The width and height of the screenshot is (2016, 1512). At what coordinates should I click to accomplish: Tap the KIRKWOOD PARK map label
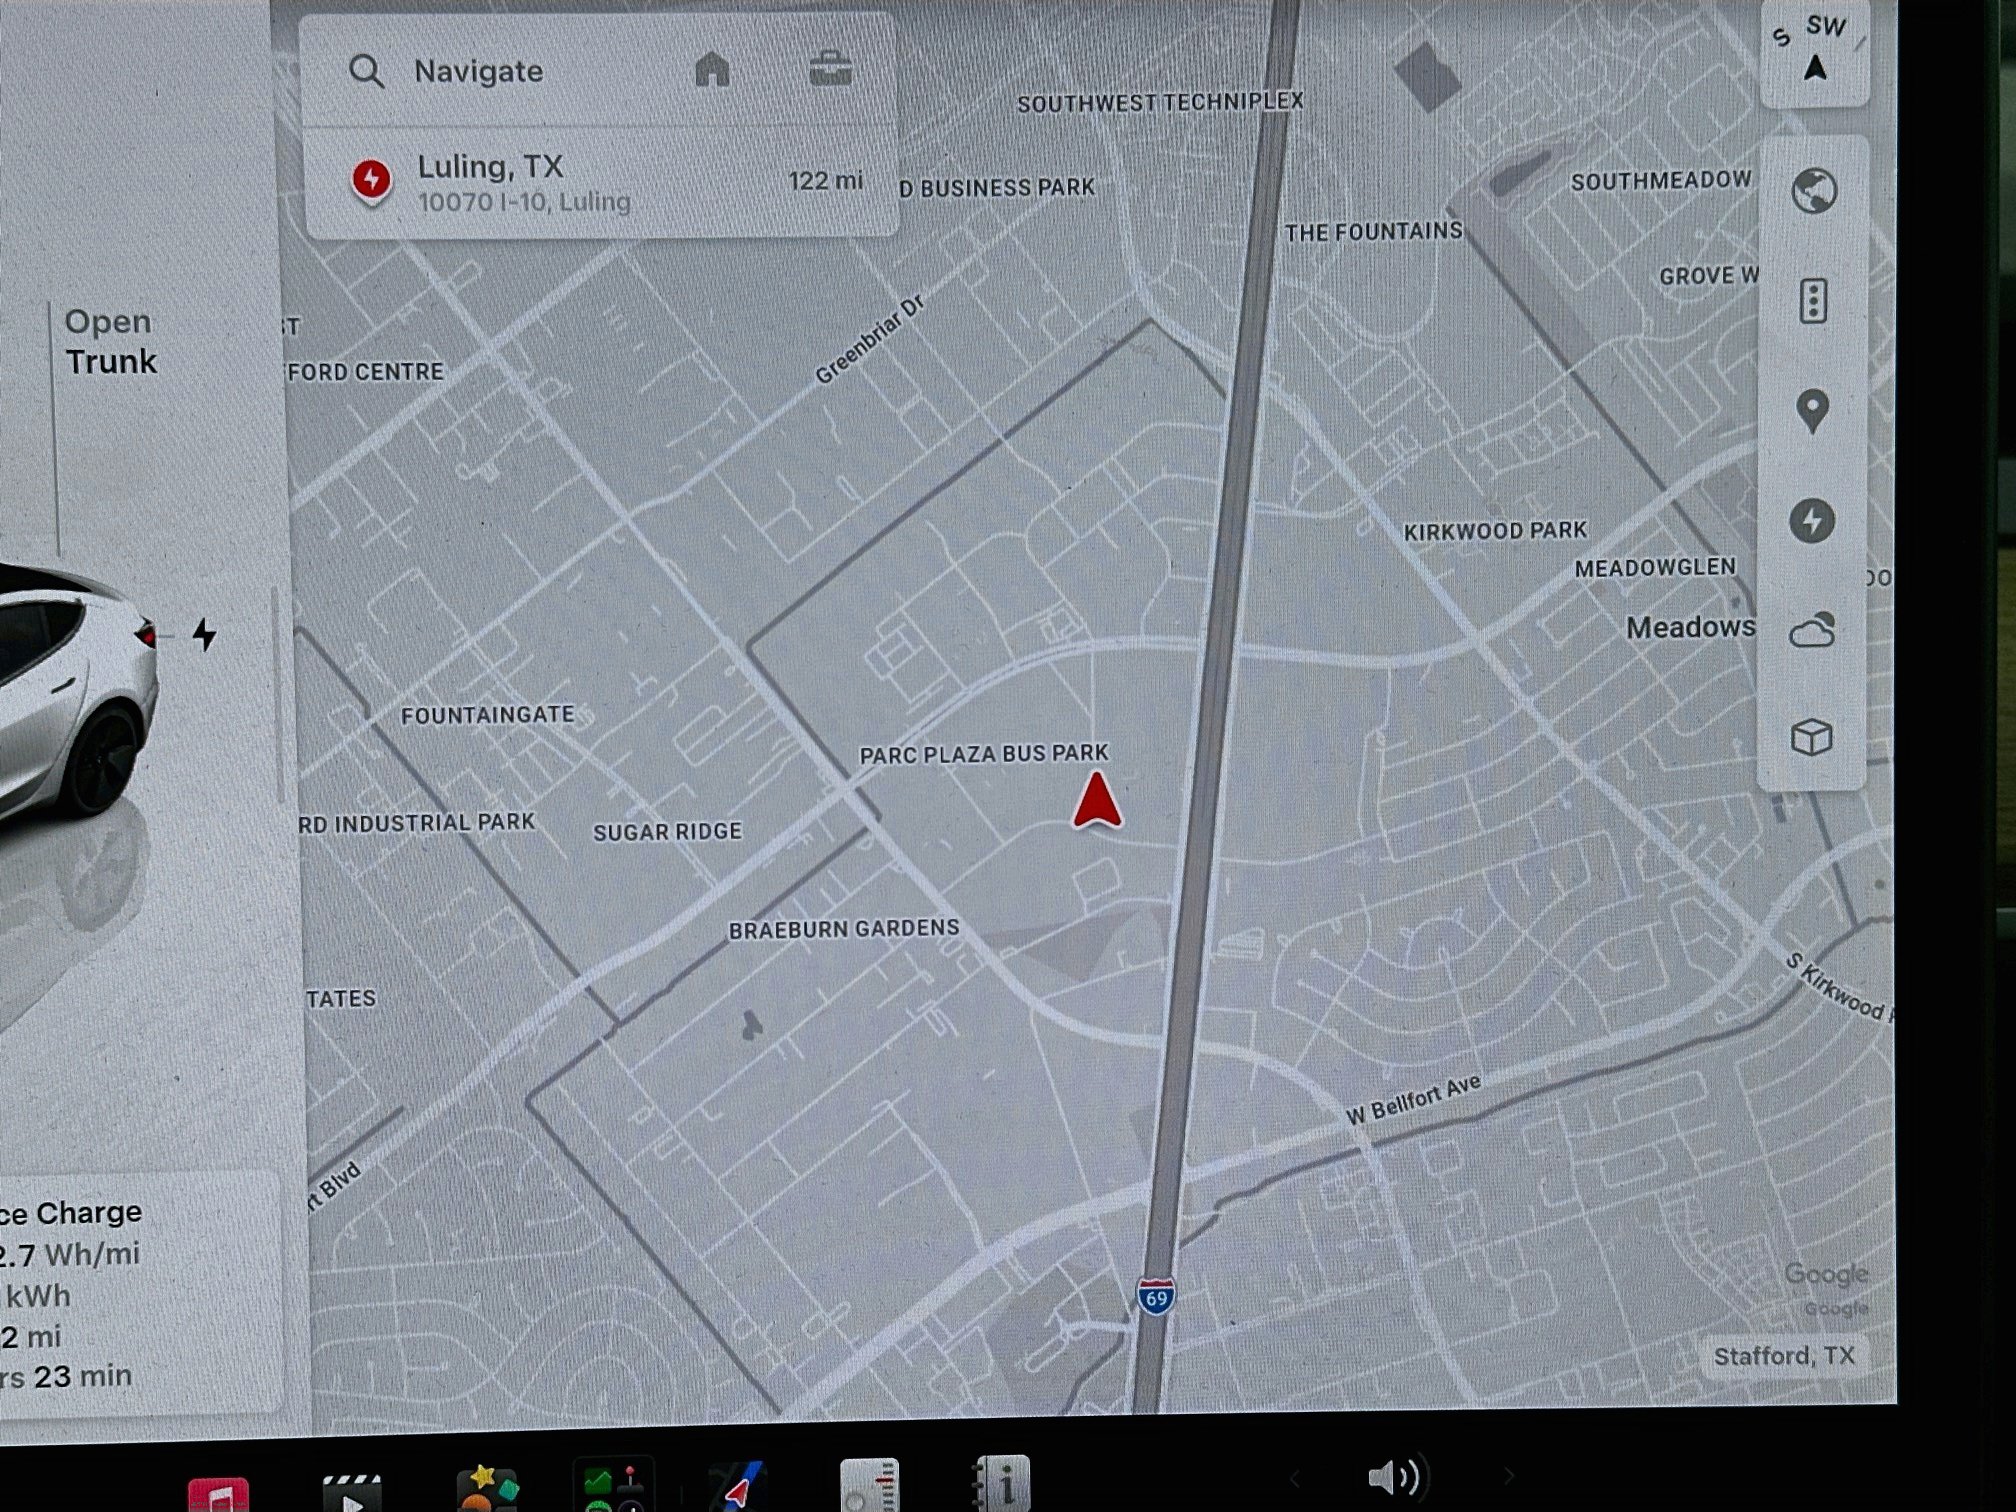pos(1495,531)
